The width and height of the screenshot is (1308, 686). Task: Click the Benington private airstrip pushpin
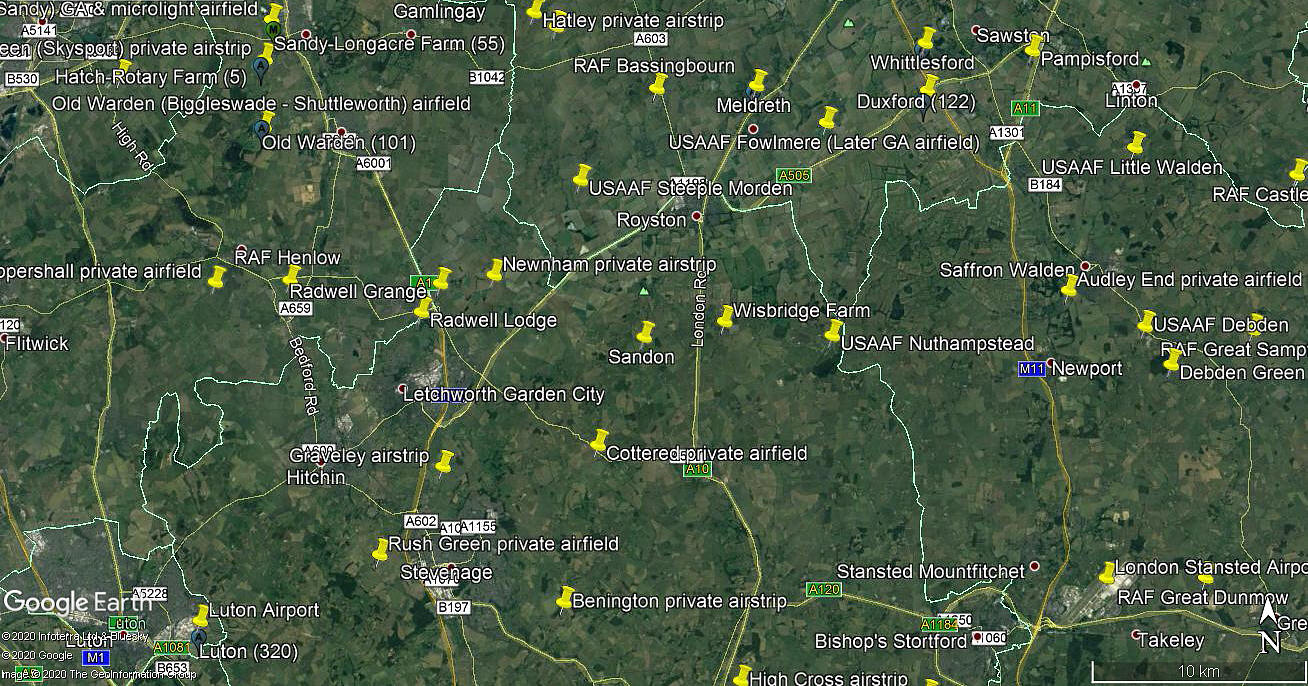(x=564, y=599)
